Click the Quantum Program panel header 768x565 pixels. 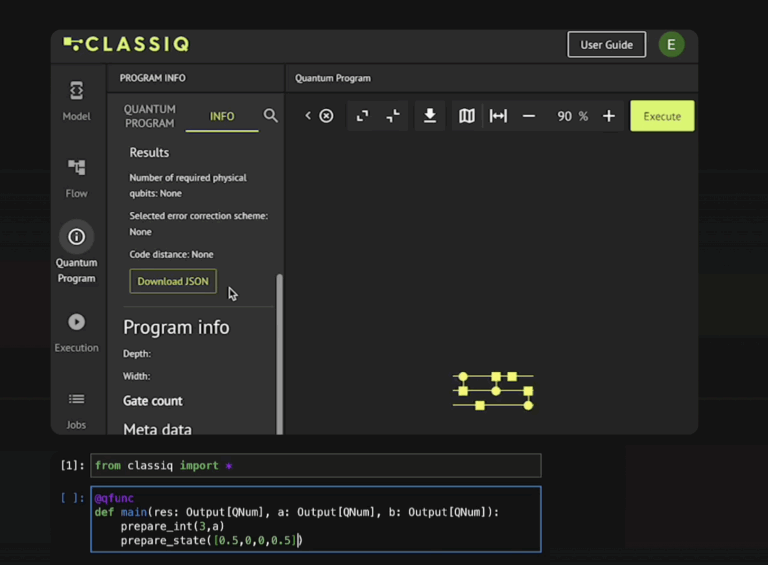point(333,78)
